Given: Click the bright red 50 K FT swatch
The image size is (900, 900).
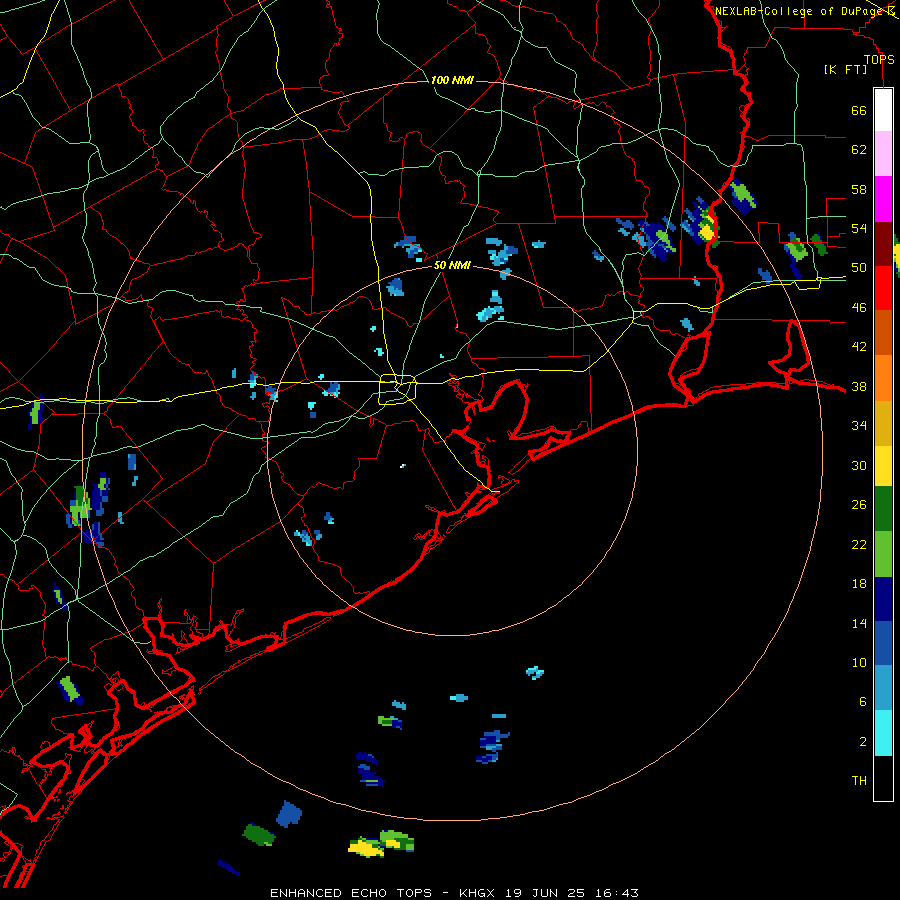Looking at the screenshot, I should point(883,288).
